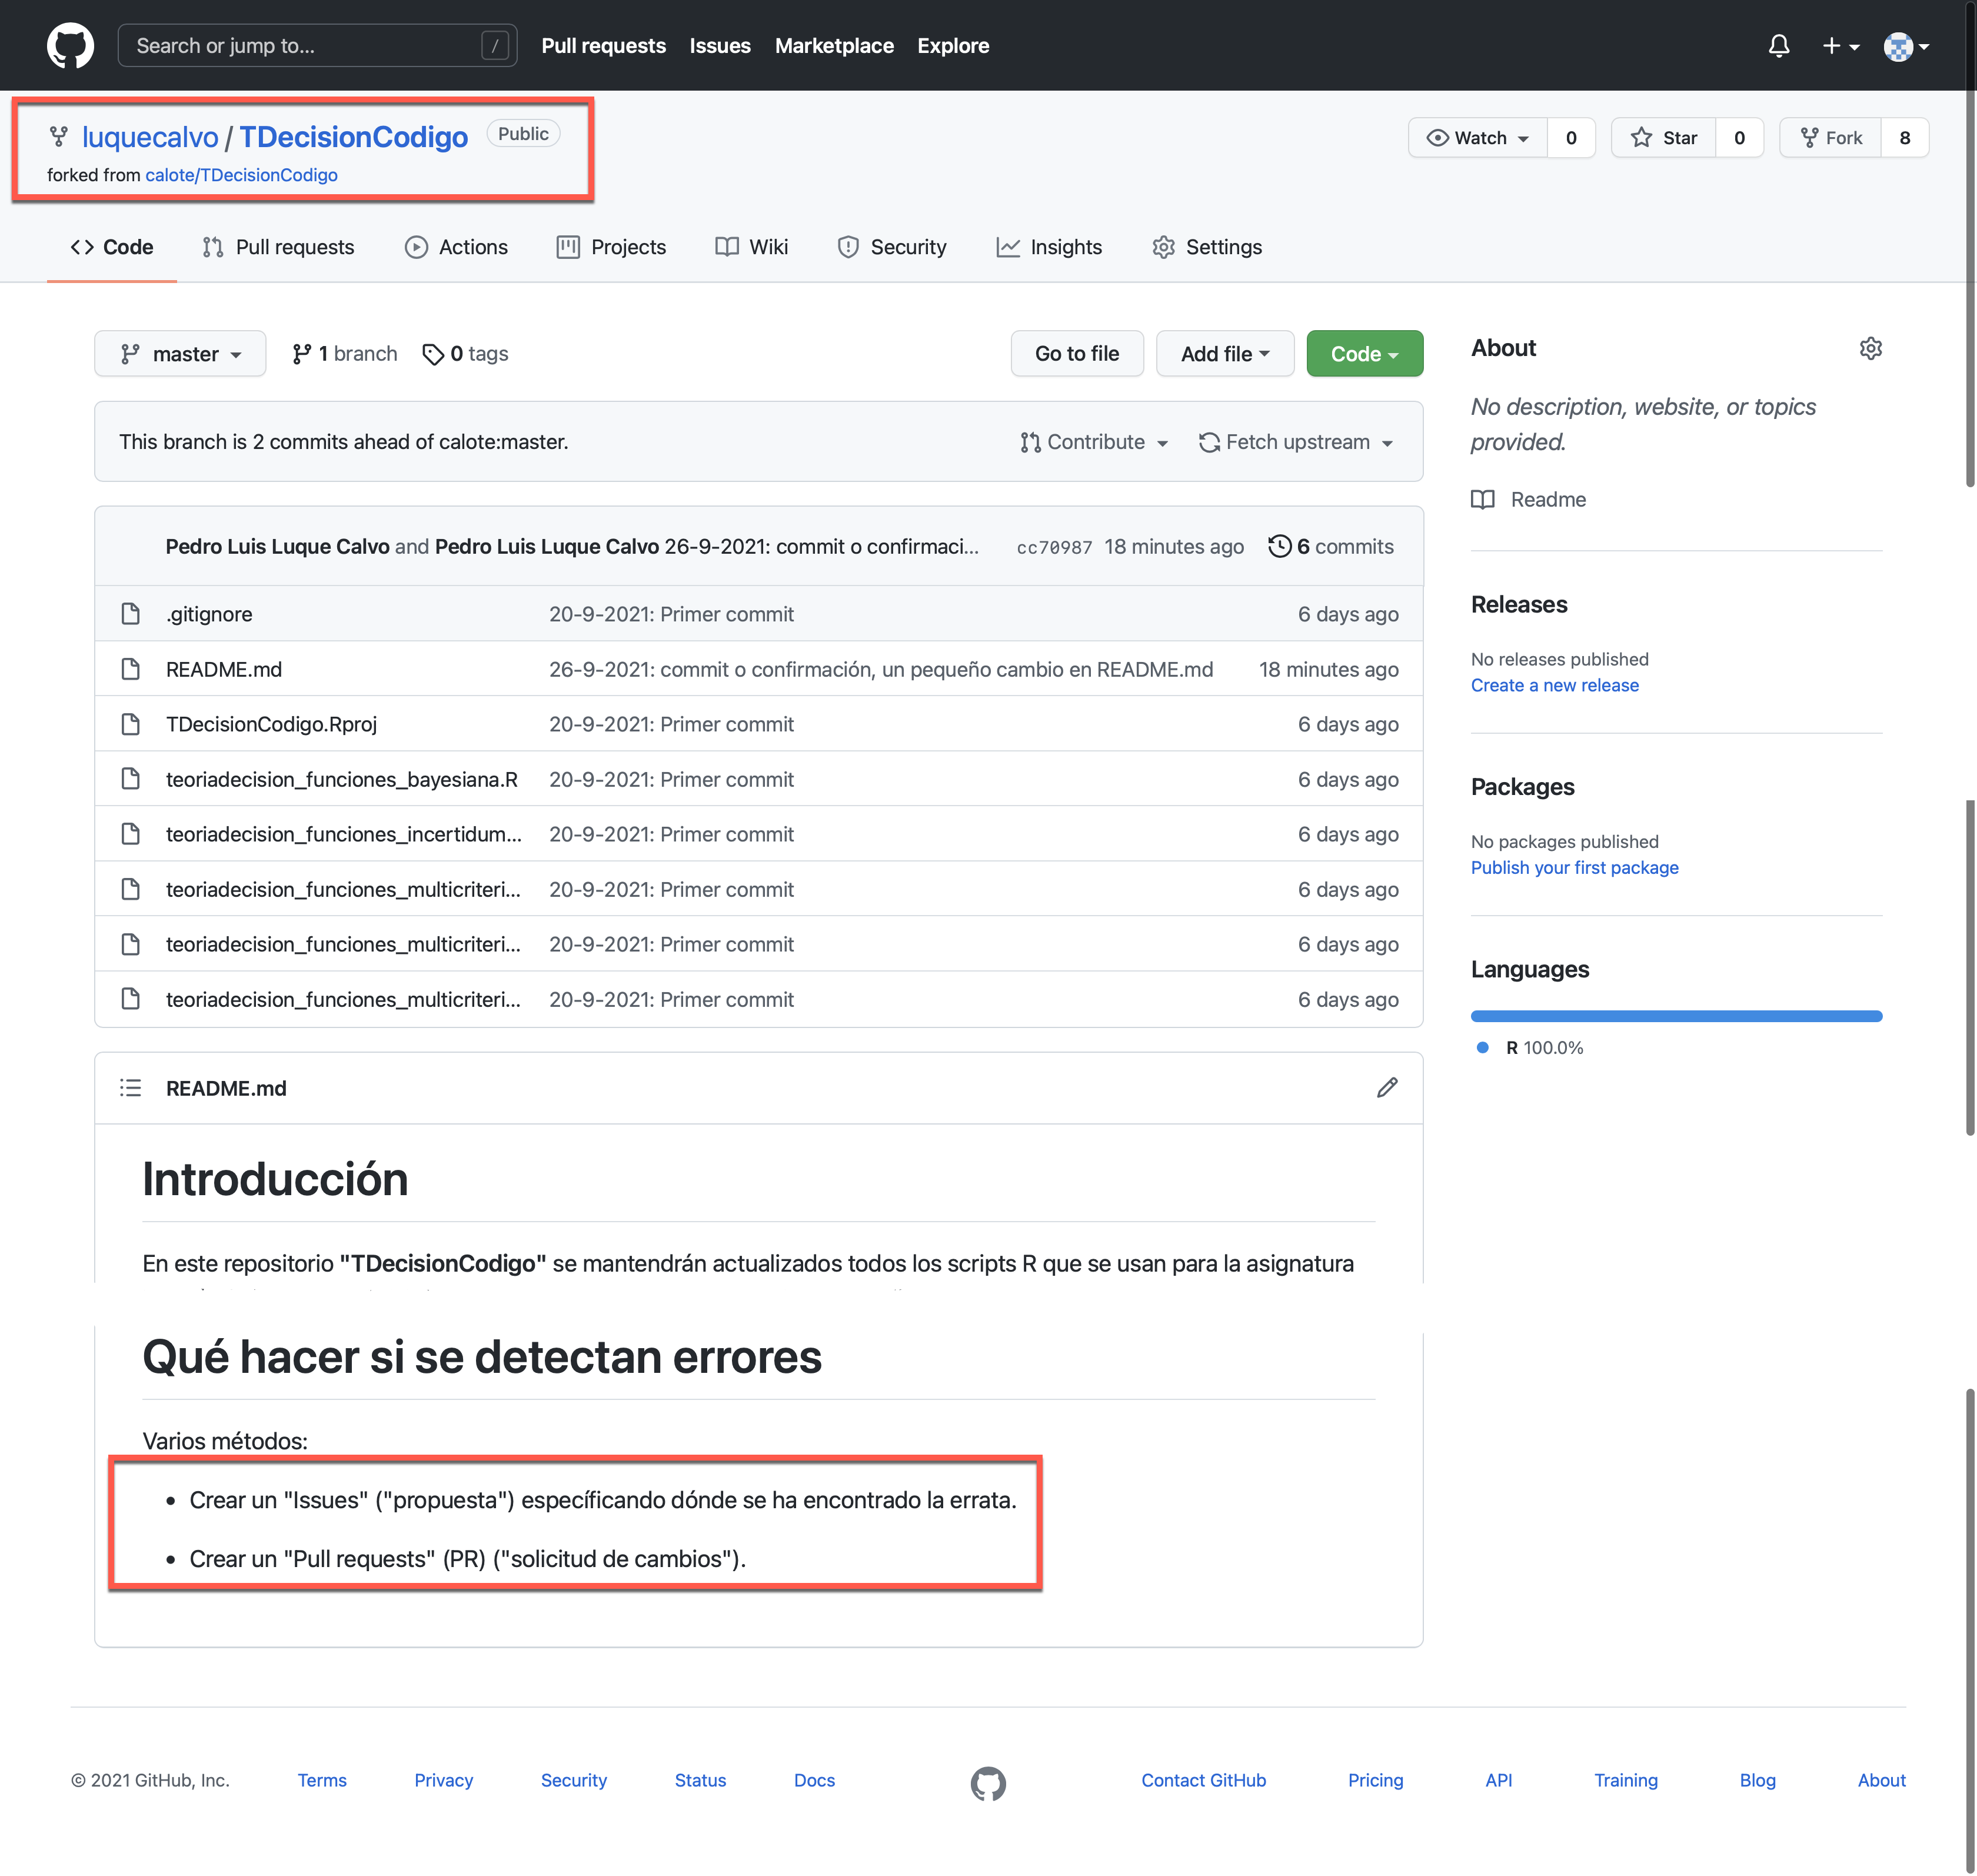Switch to the repository Security tab

pos(891,247)
